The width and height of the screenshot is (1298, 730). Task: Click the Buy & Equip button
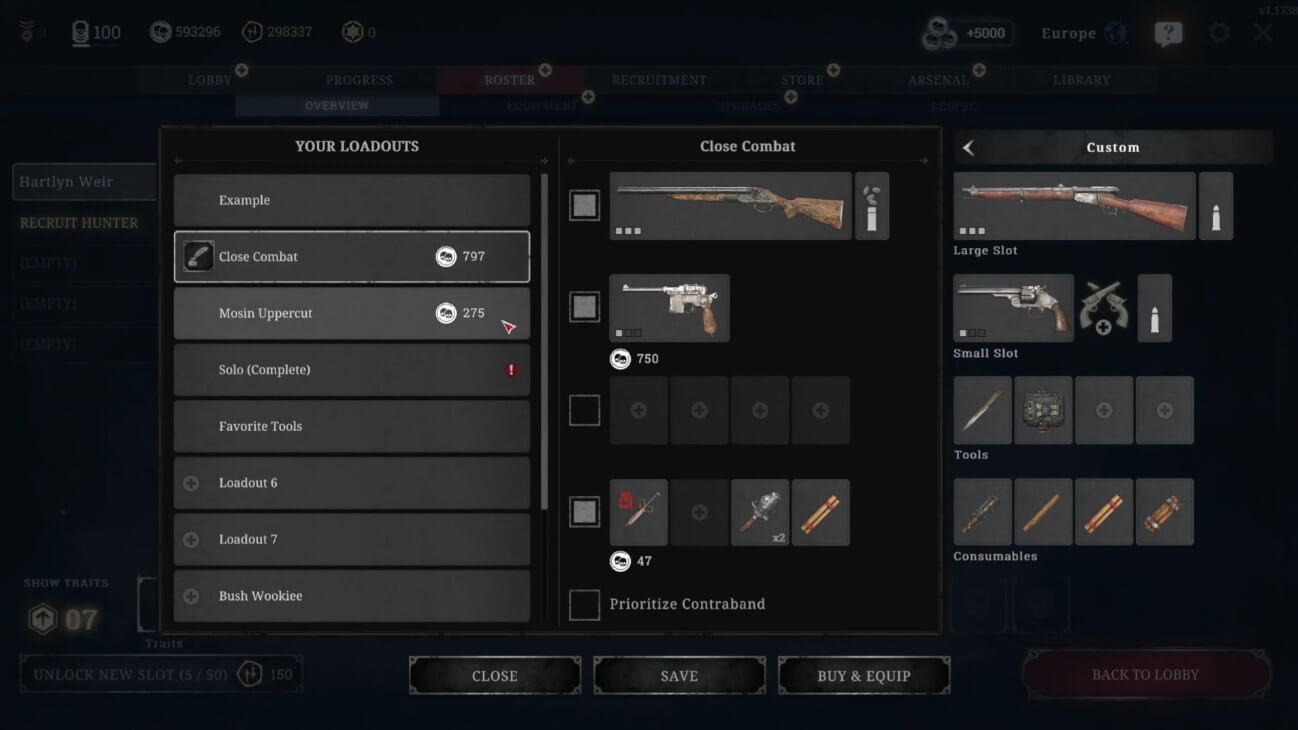point(864,676)
